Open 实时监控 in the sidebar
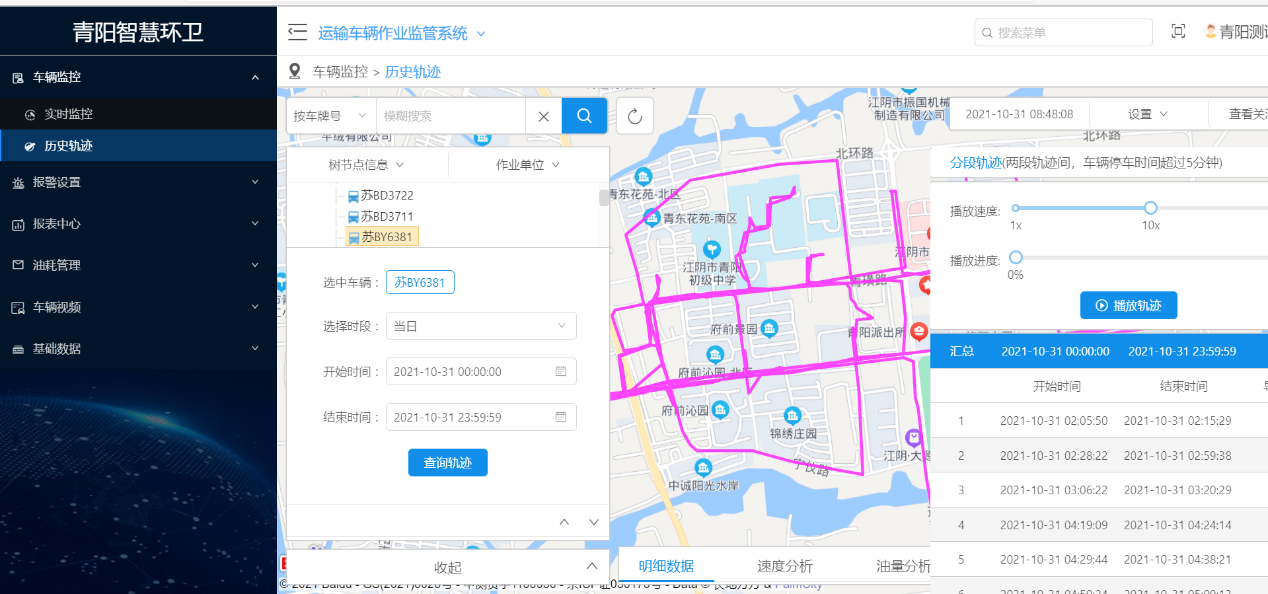 (68, 114)
